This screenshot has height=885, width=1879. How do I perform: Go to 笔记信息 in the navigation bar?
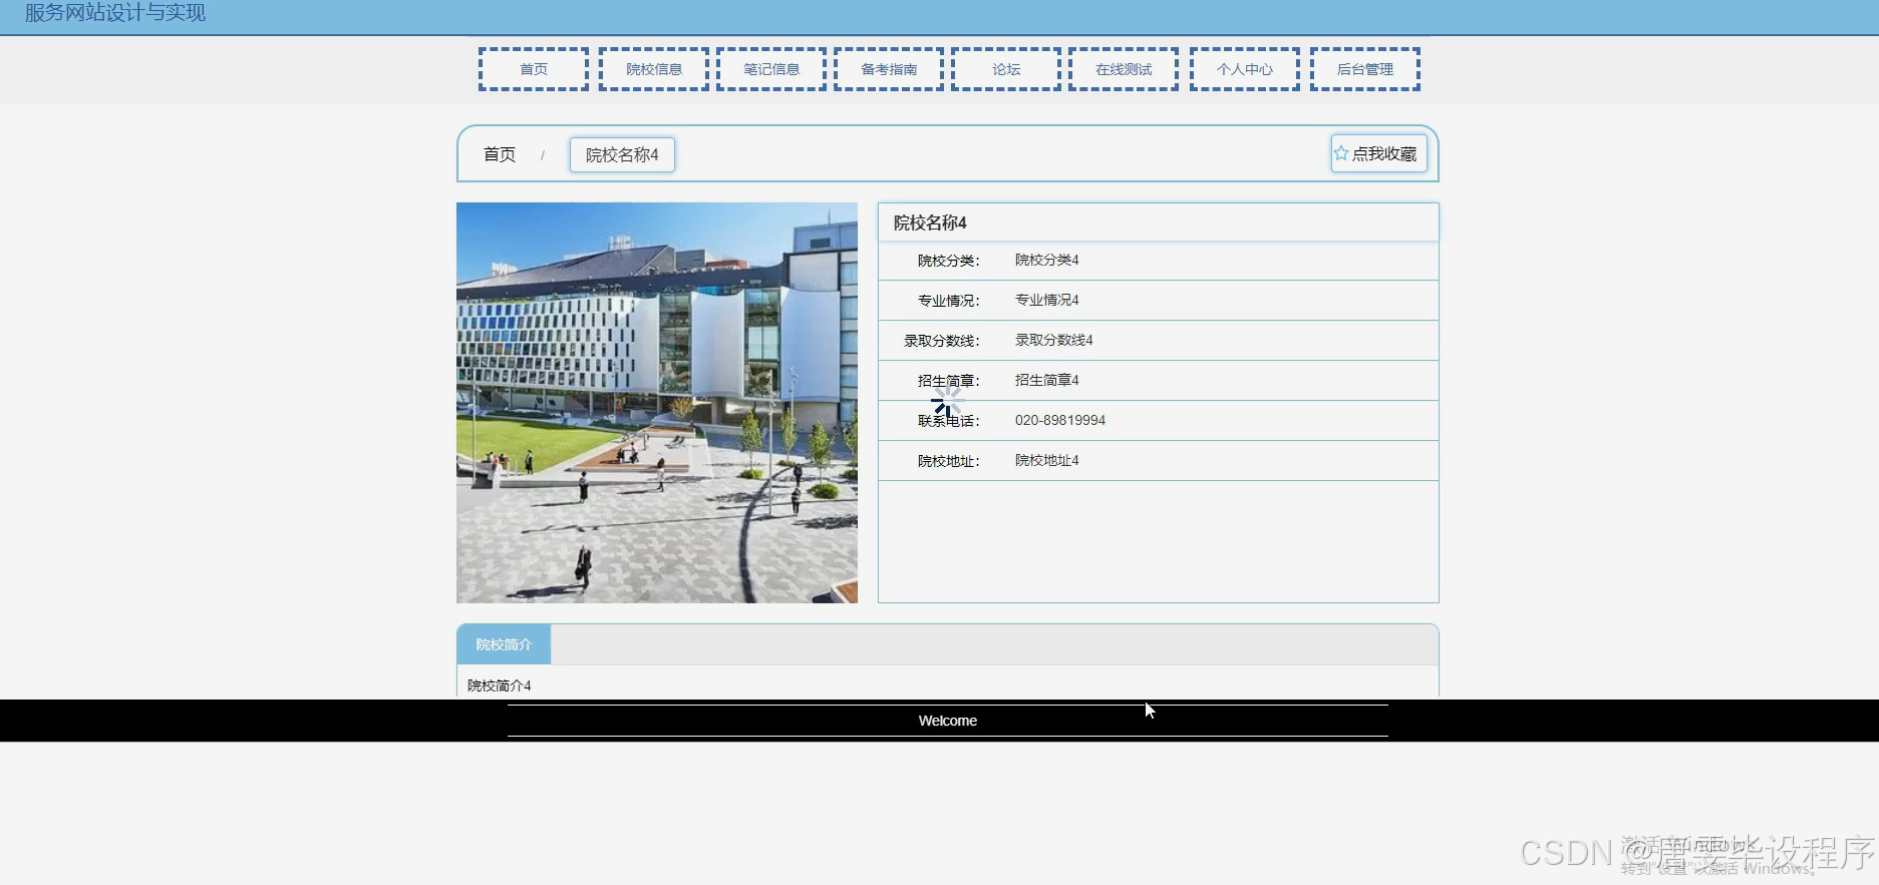tap(771, 69)
